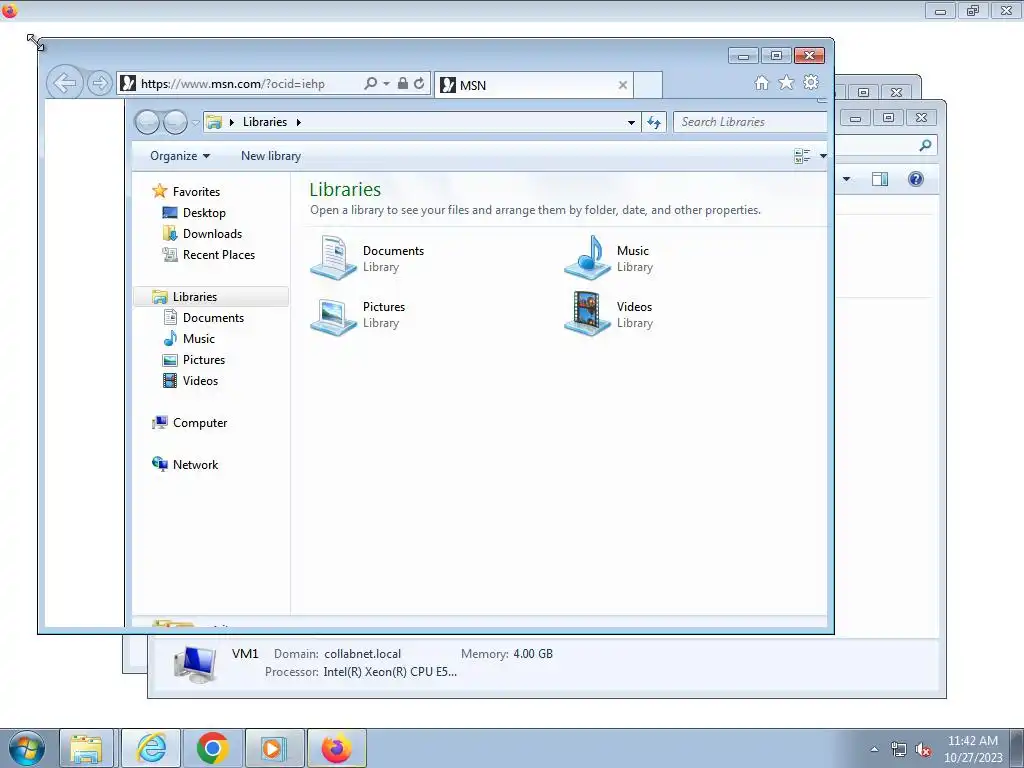This screenshot has height=768, width=1024.
Task: Click the Libraries breadcrumb in address bar
Action: pos(264,122)
